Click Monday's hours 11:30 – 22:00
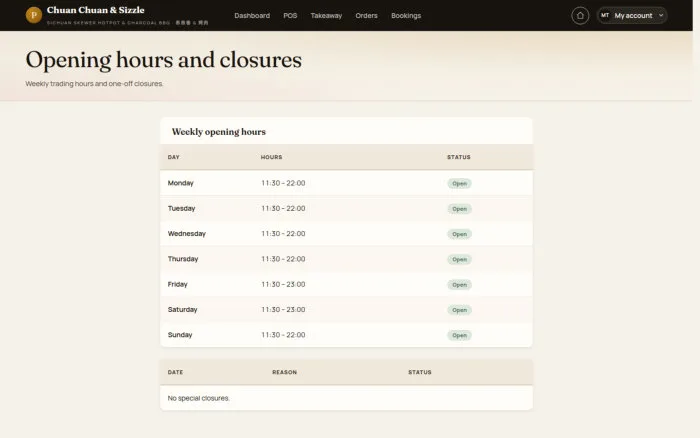The width and height of the screenshot is (700, 438). 283,183
